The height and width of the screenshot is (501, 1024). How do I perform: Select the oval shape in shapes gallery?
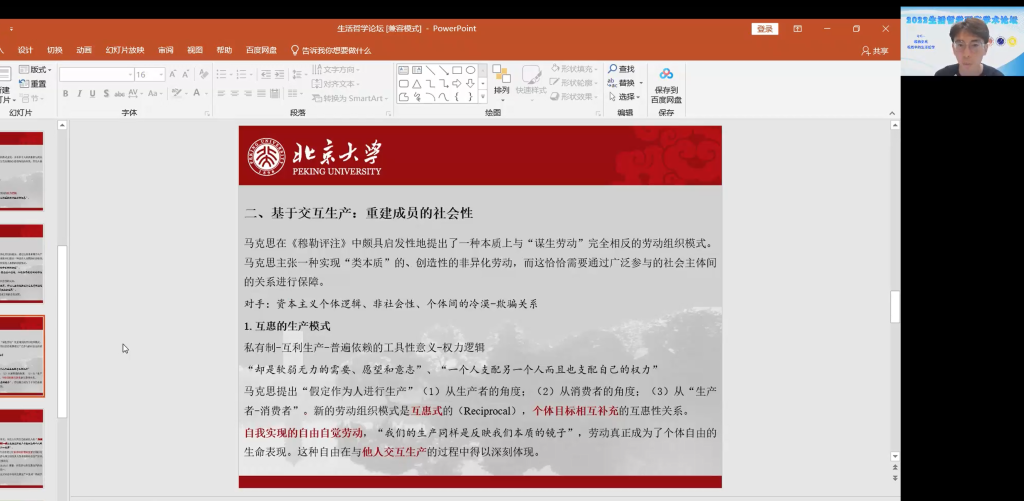click(470, 70)
